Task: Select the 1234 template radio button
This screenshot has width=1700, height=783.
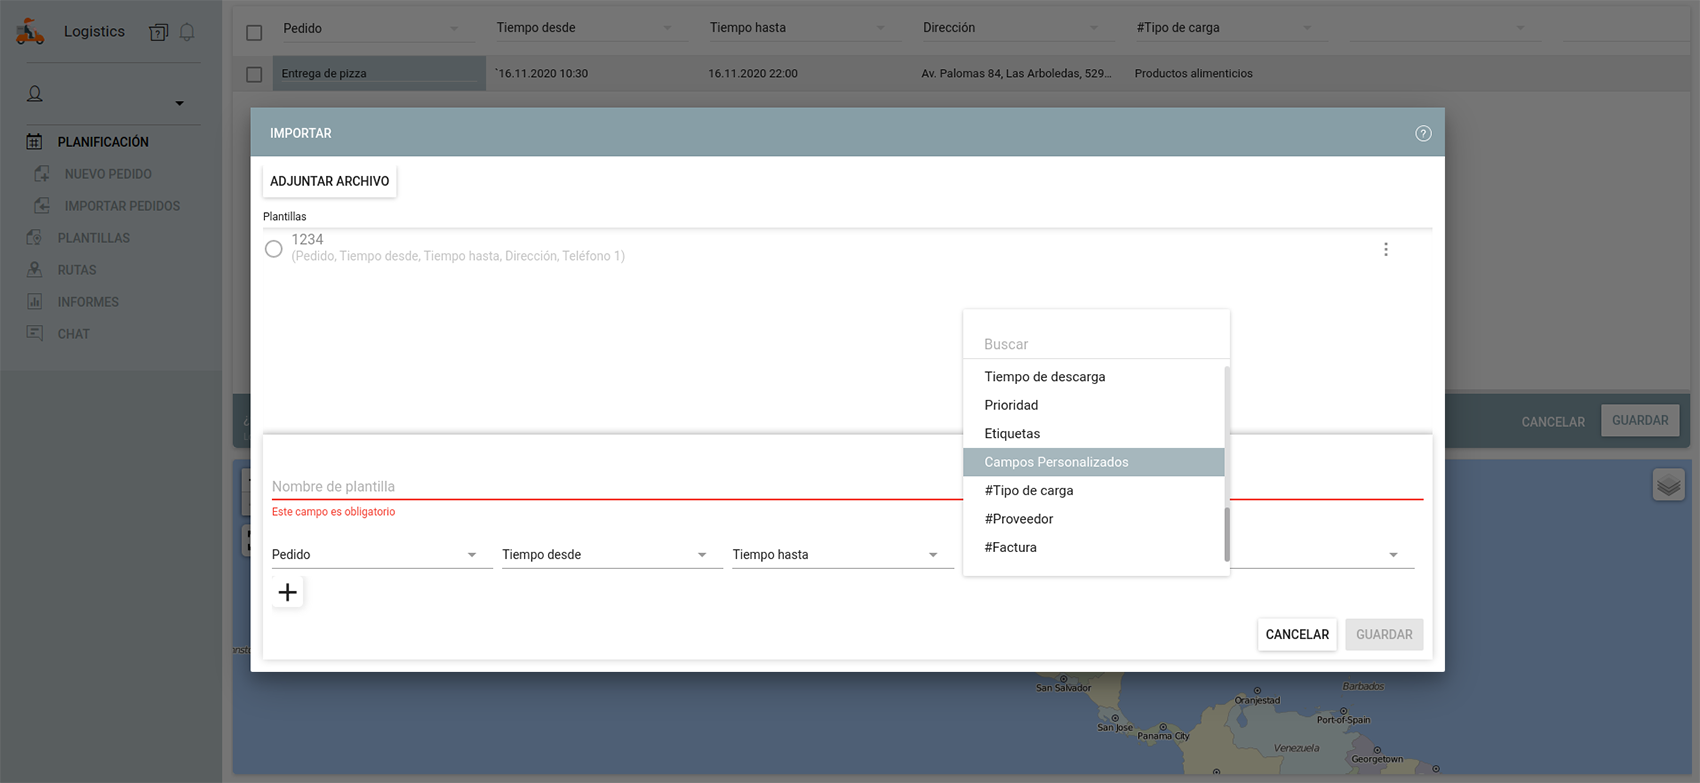Action: click(x=273, y=249)
